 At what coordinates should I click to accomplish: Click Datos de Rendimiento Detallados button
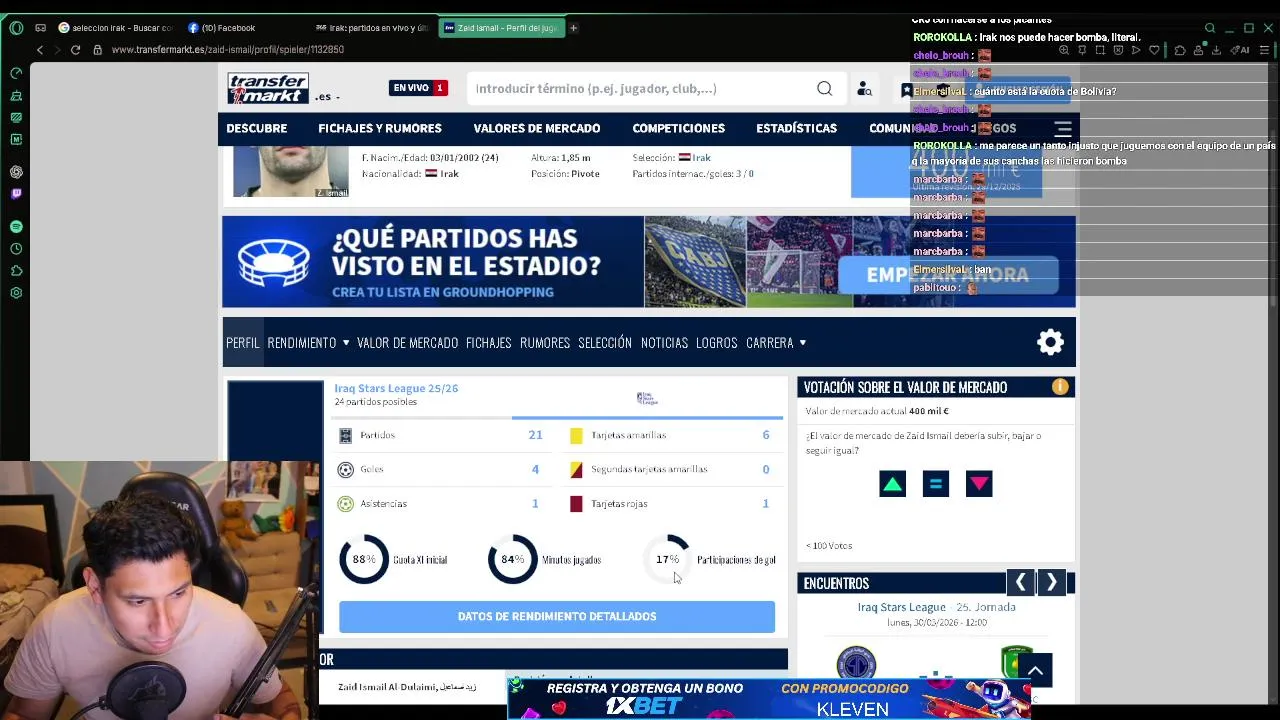[557, 617]
